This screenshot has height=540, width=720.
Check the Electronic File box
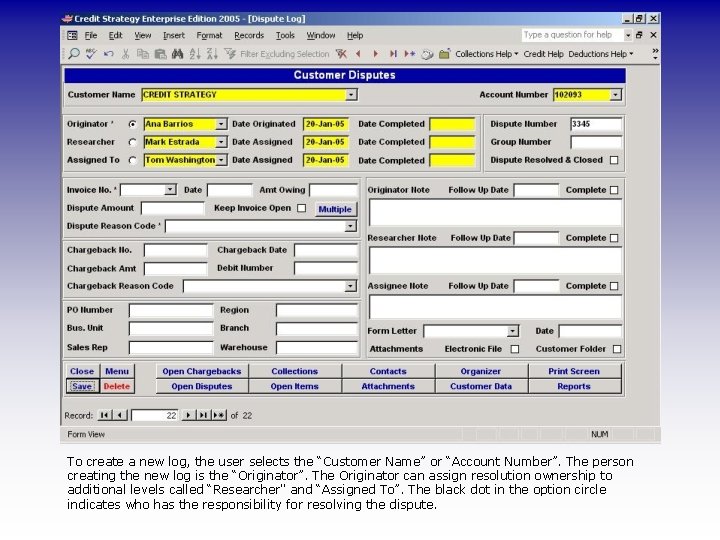[515, 349]
